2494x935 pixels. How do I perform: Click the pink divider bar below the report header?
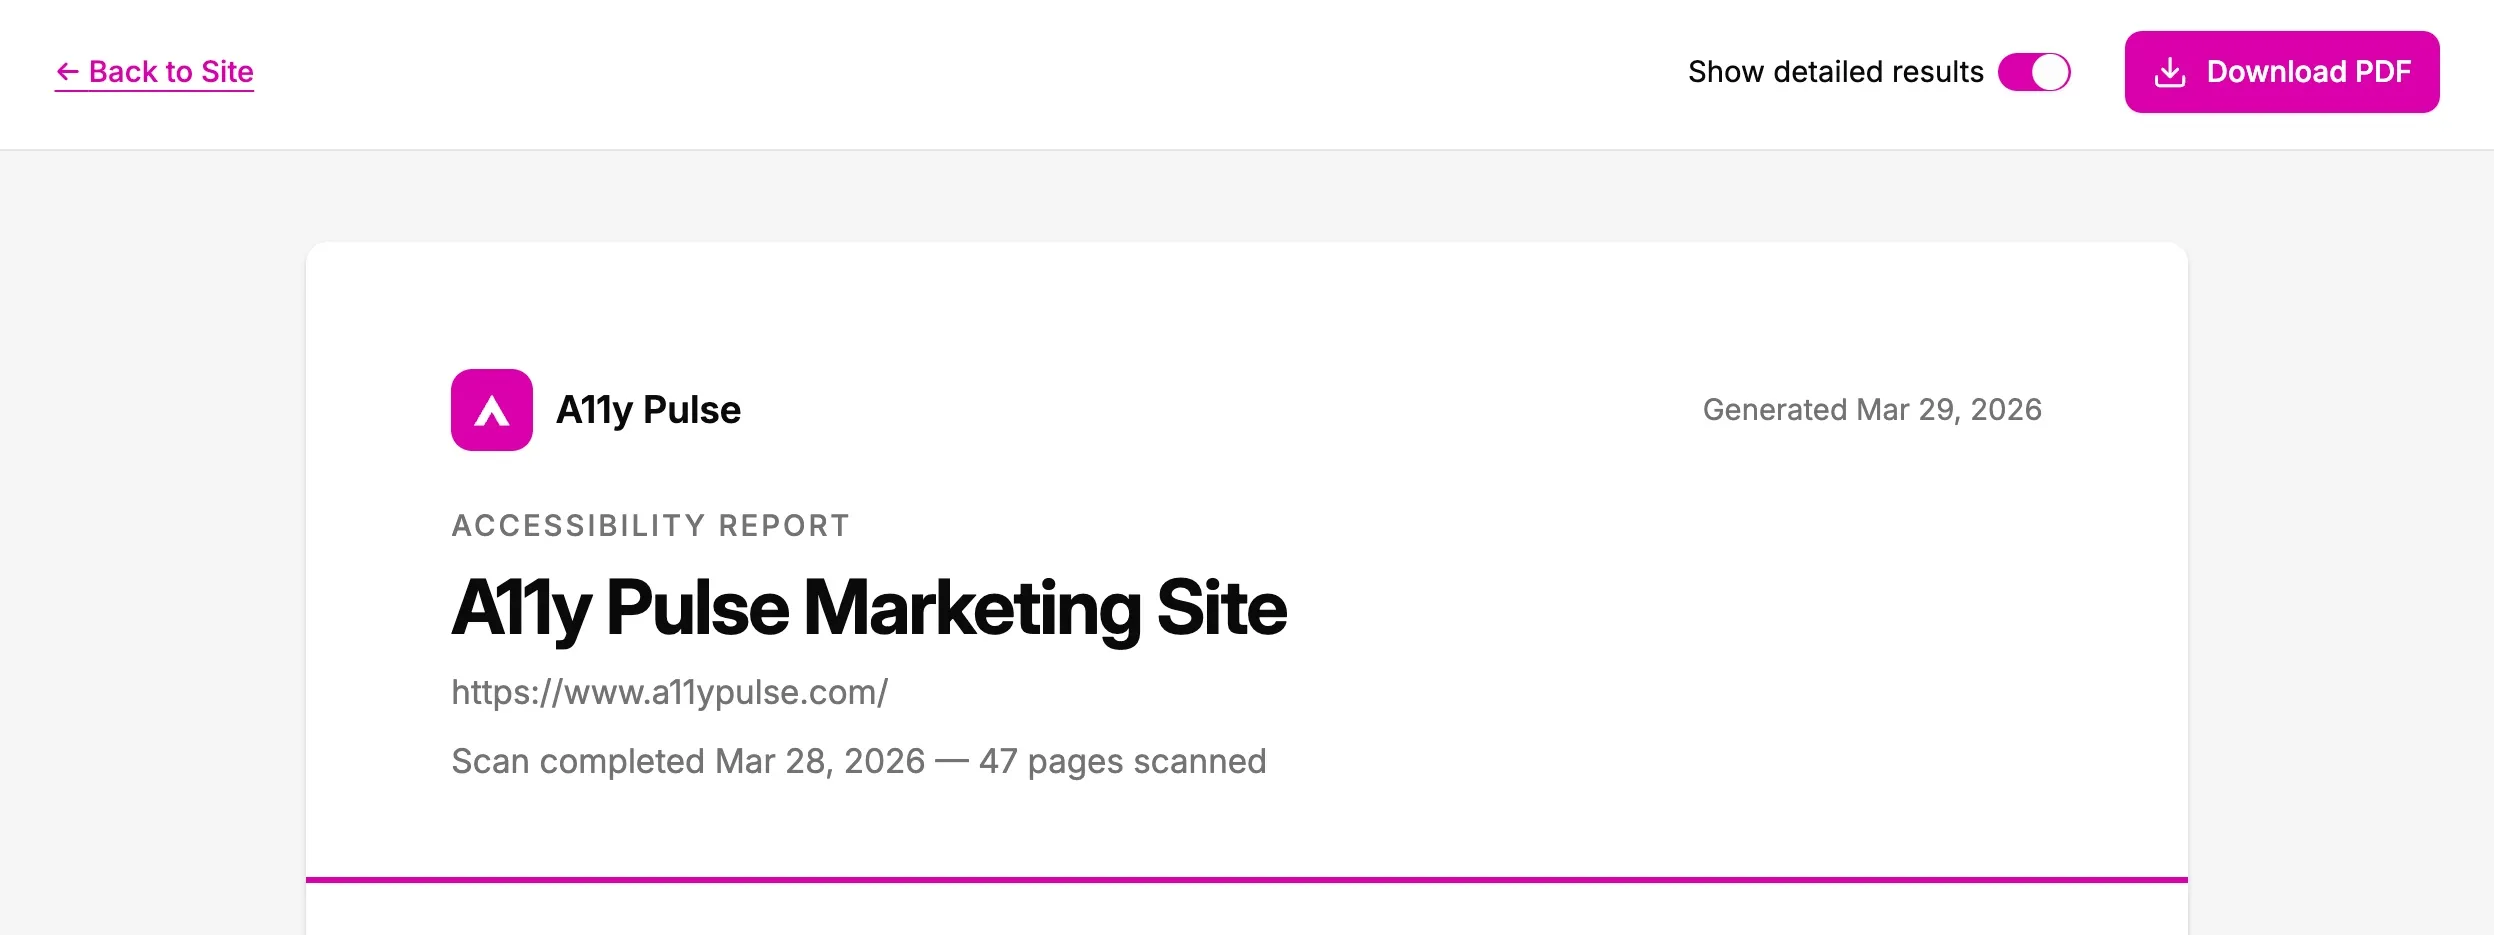click(1246, 879)
